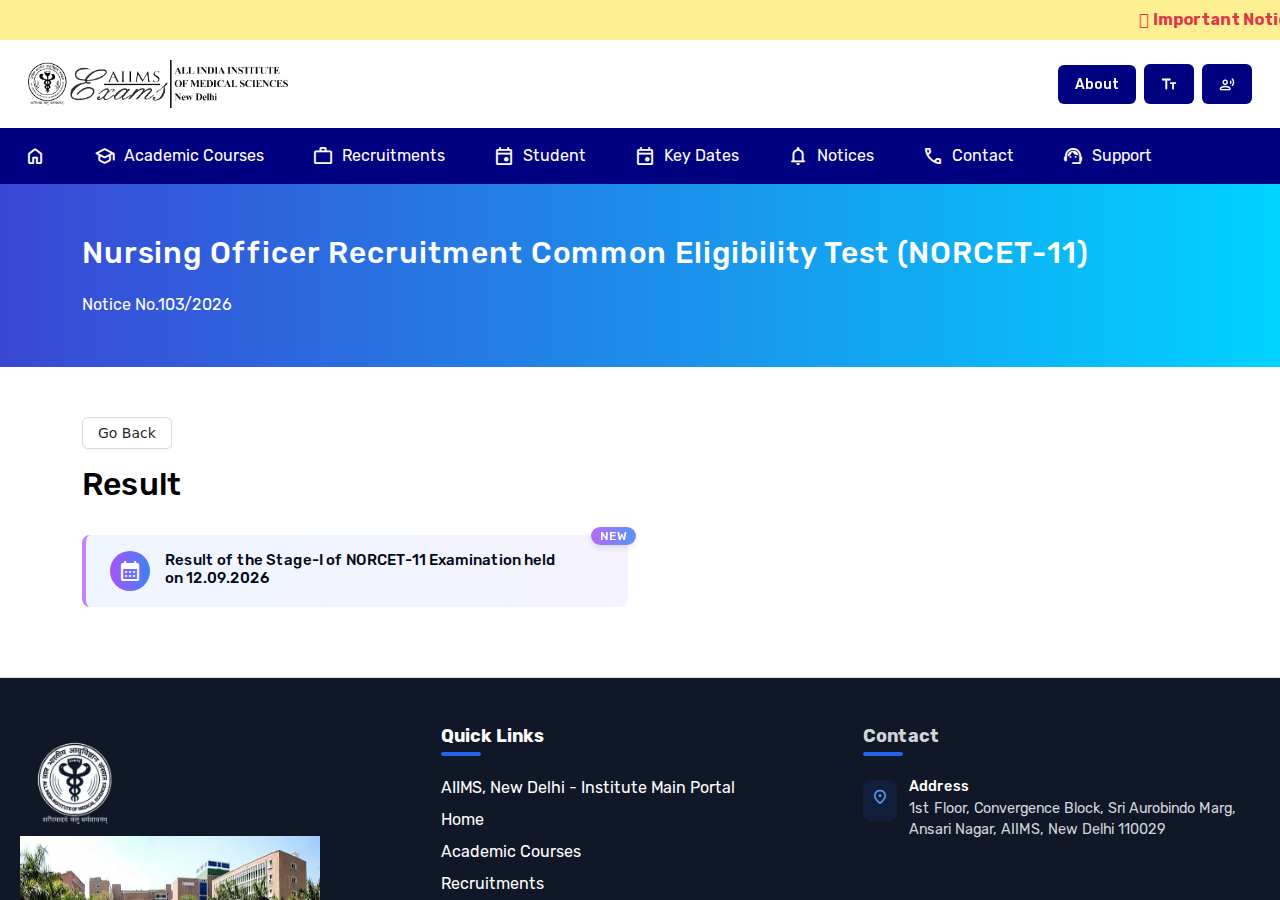1280x900 pixels.
Task: Click the Go Back button
Action: [x=127, y=433]
